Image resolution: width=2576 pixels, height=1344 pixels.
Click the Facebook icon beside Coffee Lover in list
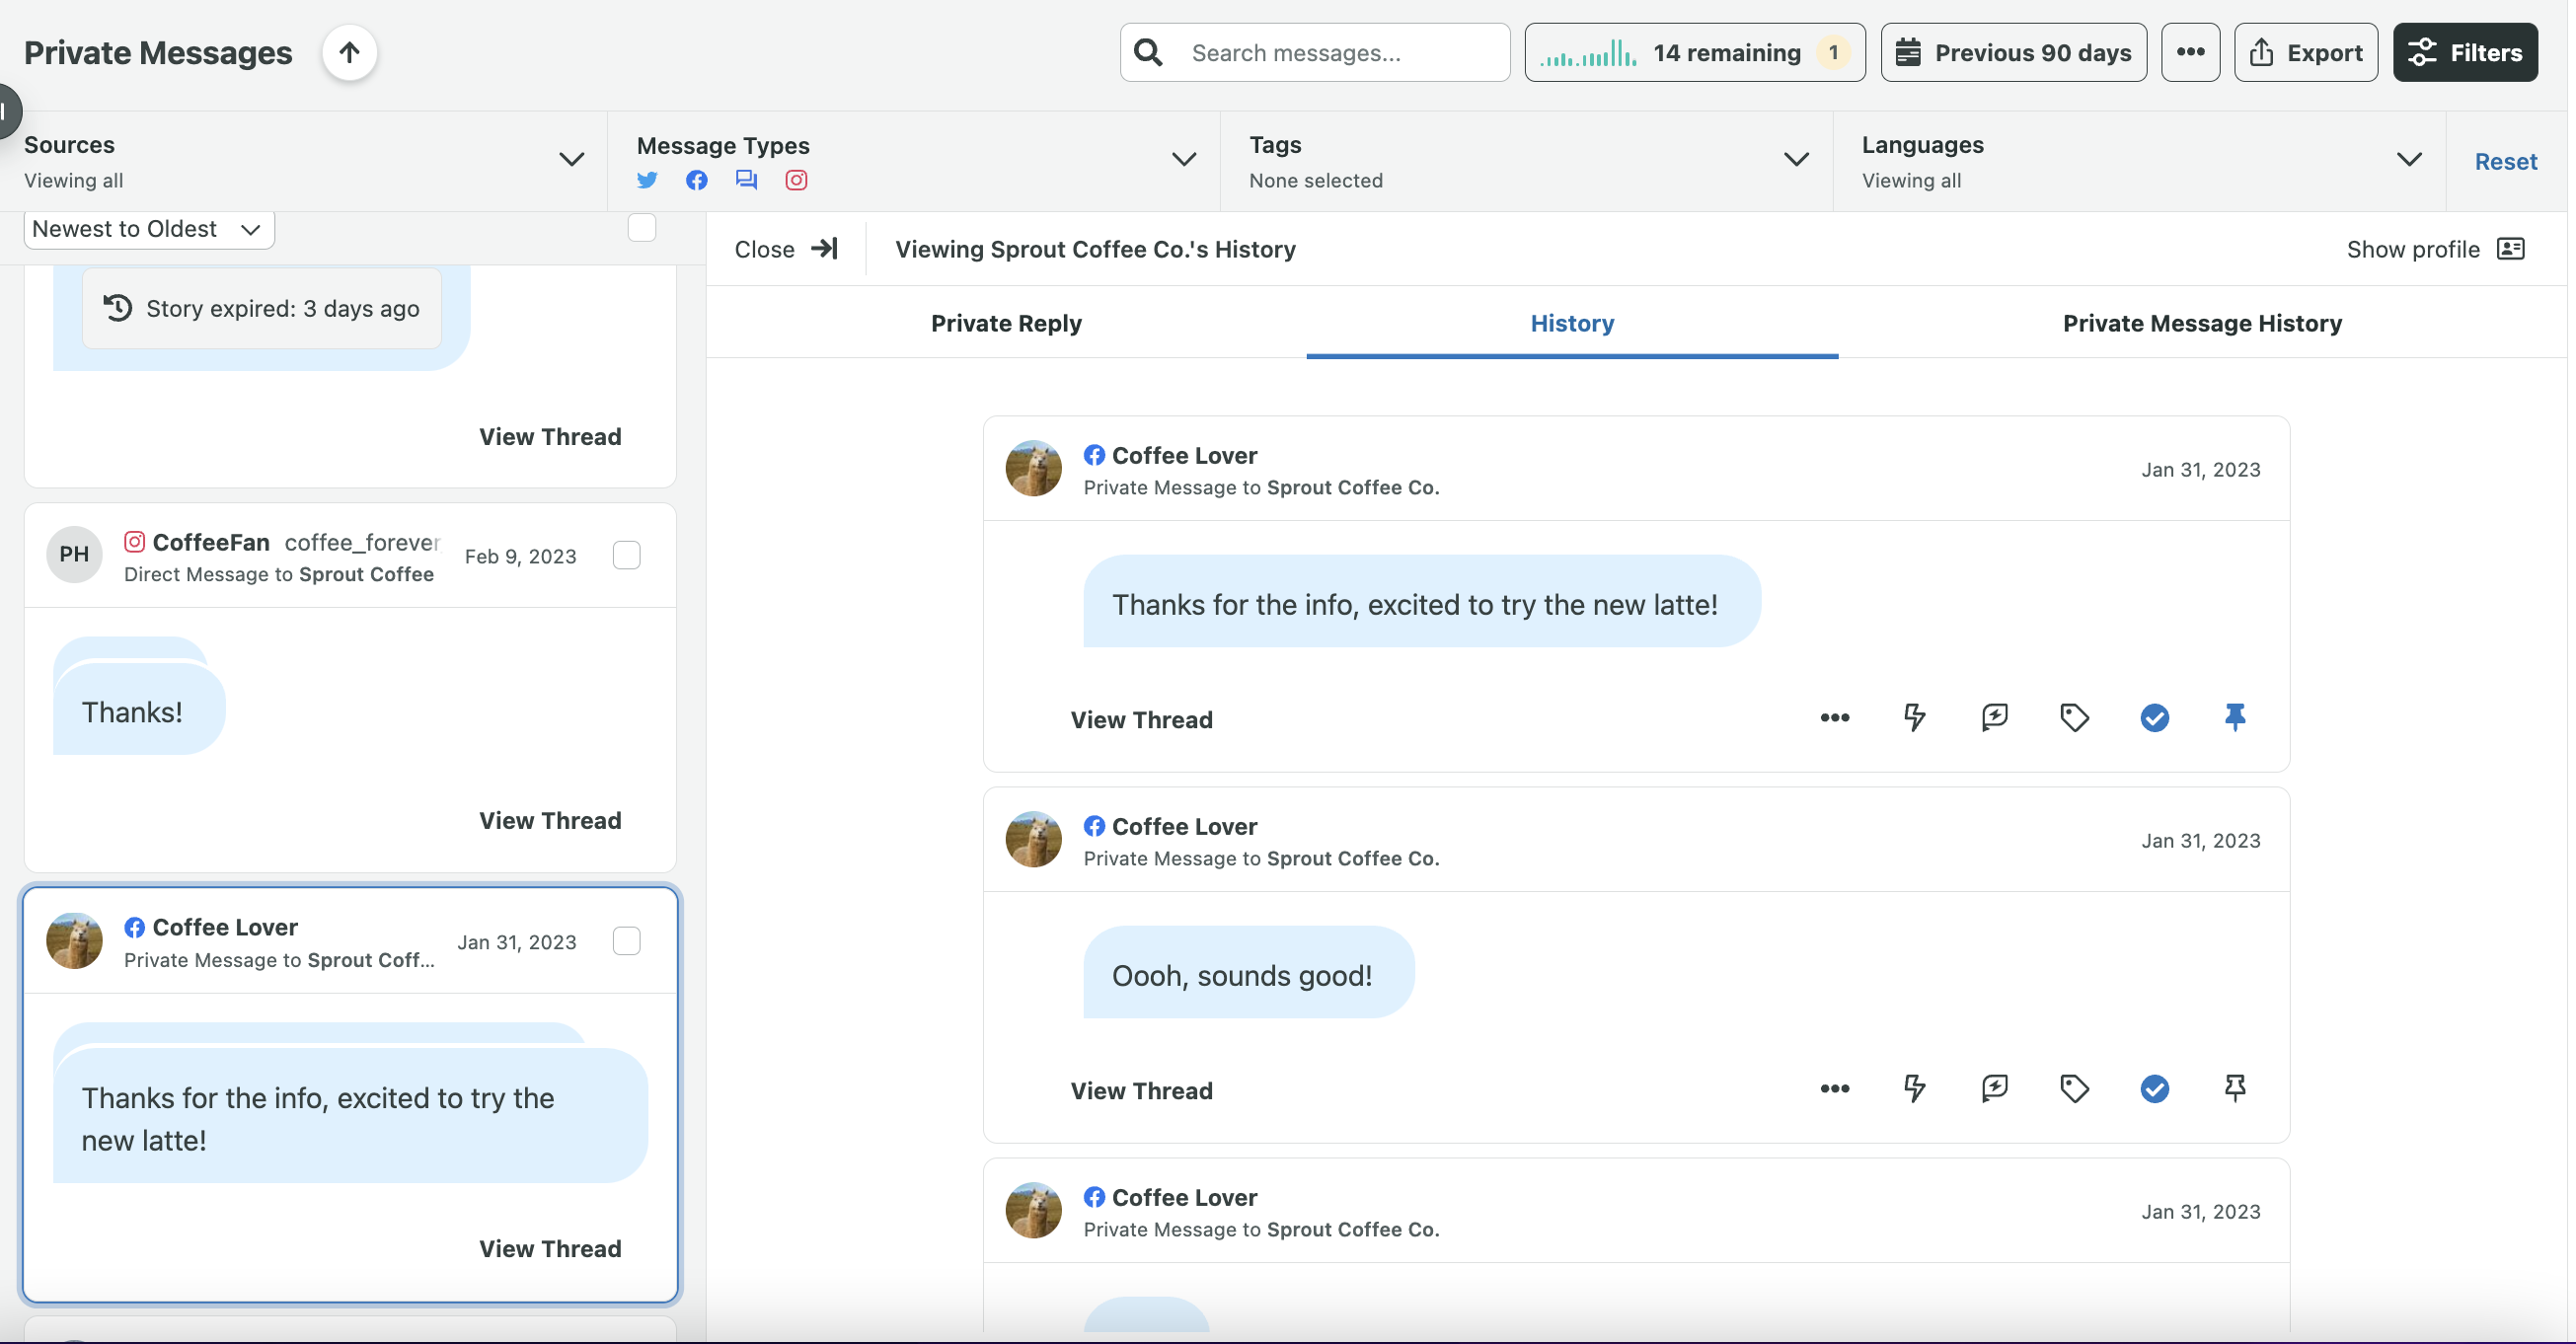134,927
